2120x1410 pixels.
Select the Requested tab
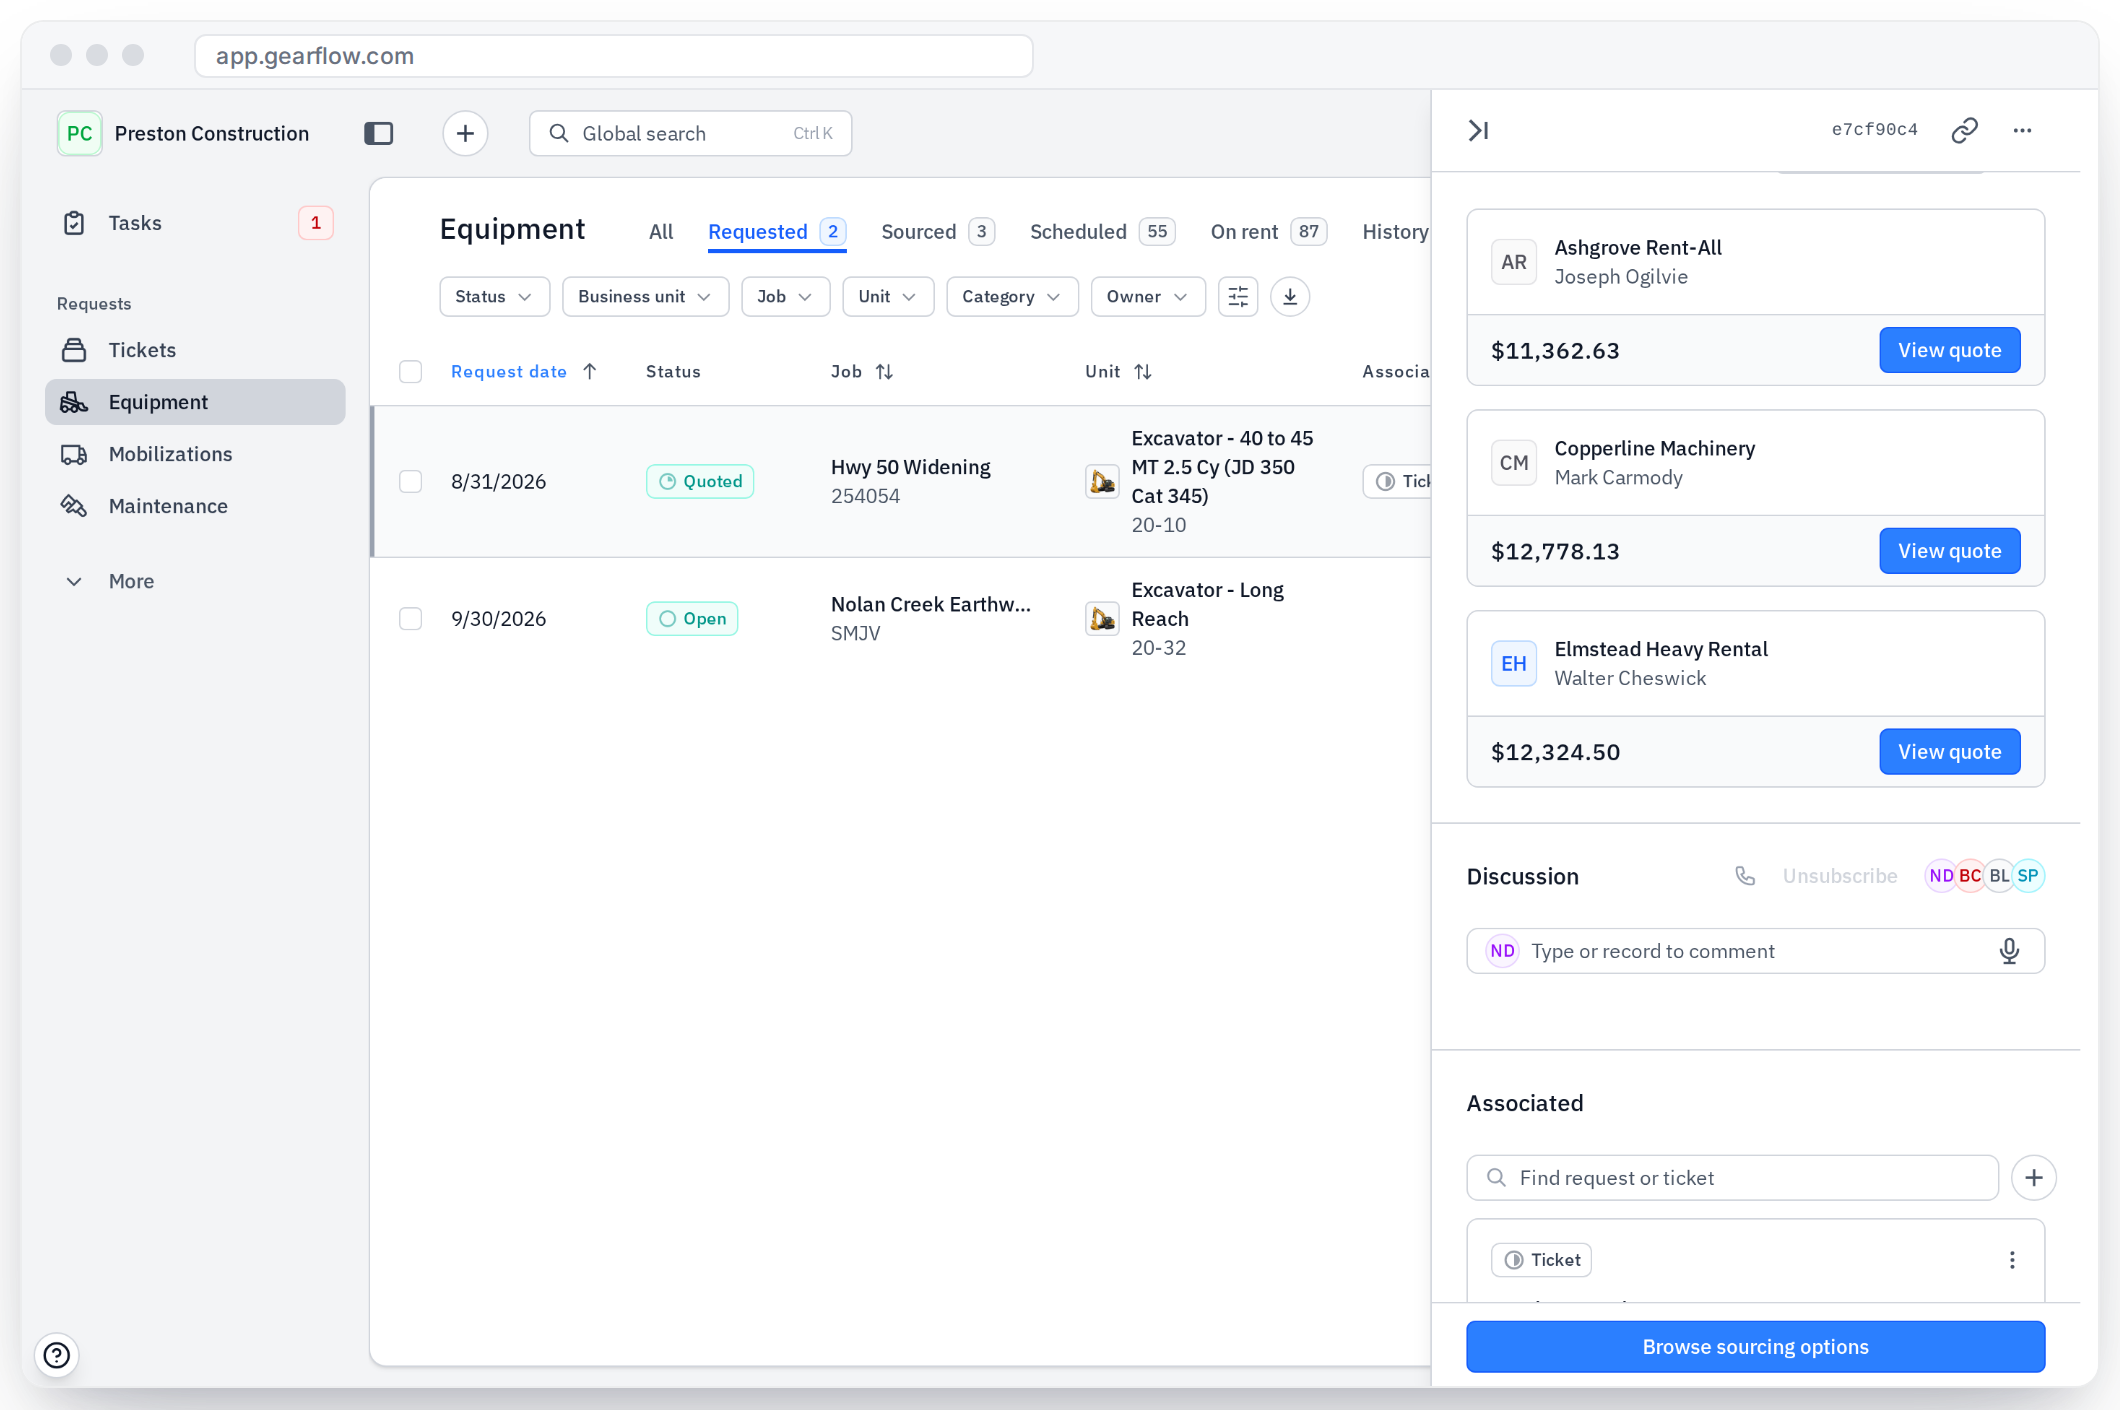(x=777, y=232)
